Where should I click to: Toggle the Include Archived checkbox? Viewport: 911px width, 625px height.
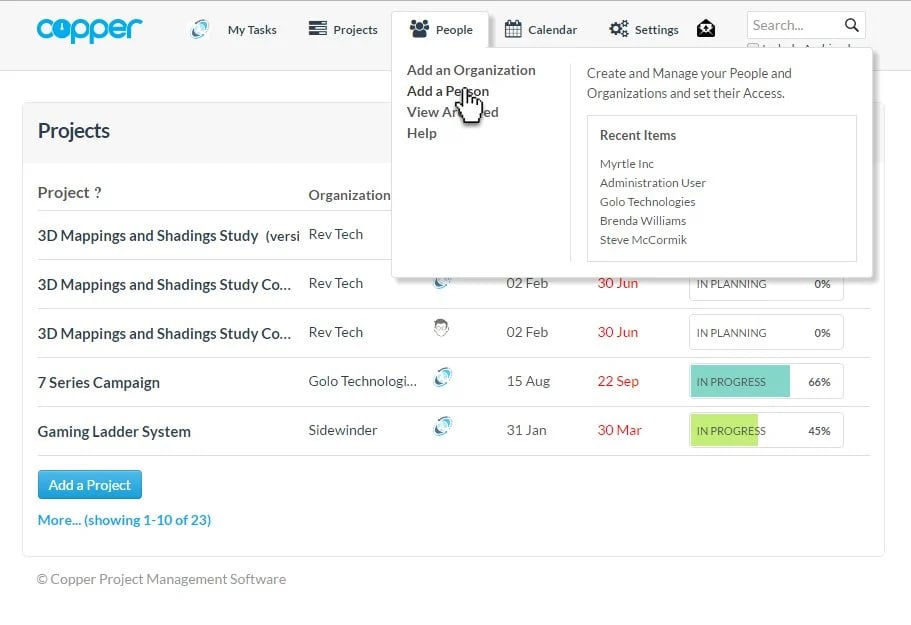(x=753, y=47)
